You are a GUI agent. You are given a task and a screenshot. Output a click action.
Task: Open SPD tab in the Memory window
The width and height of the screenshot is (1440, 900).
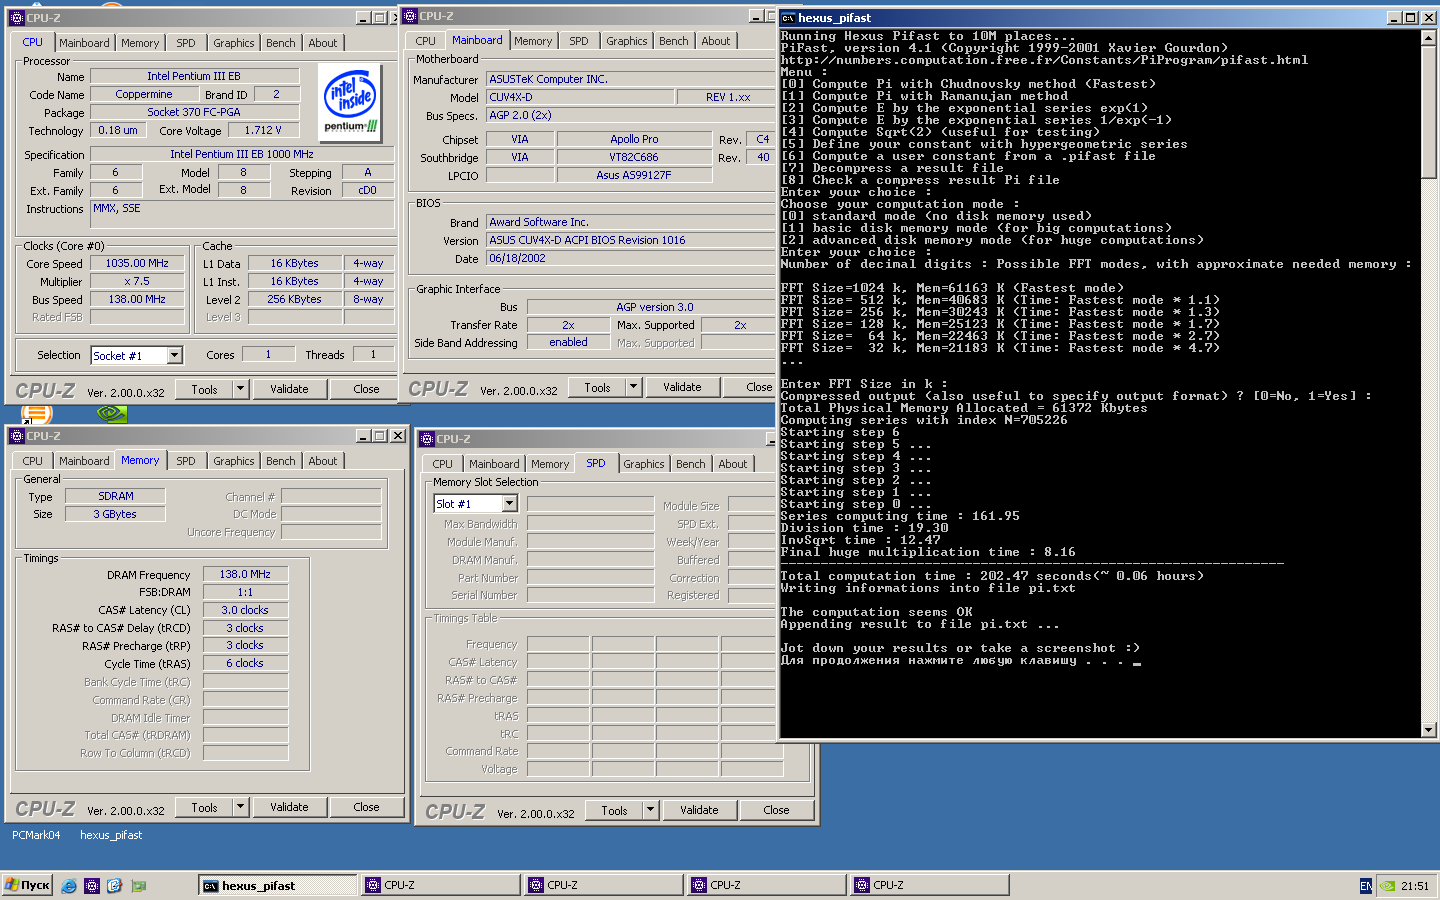[186, 461]
